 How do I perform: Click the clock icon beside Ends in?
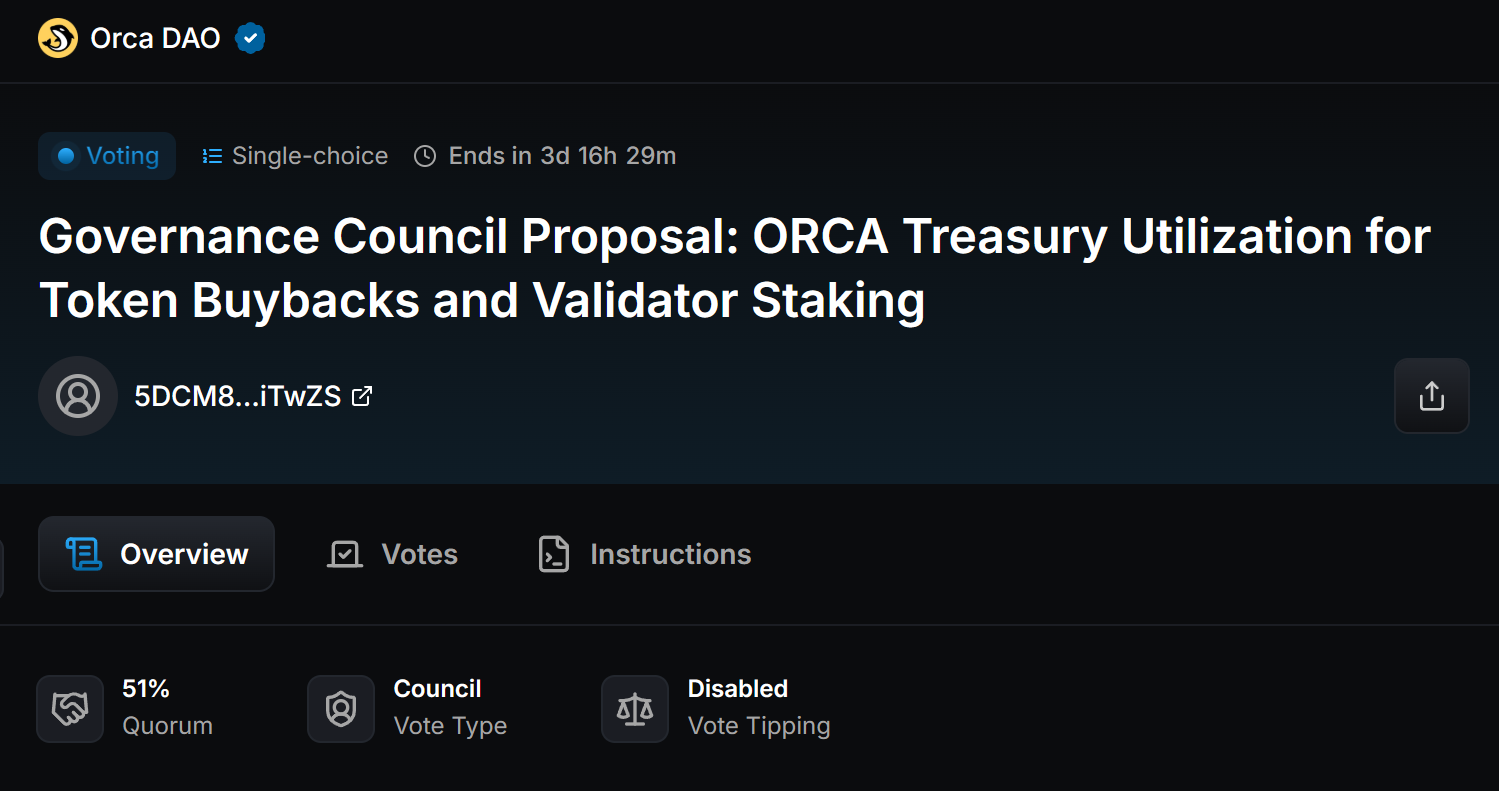point(425,156)
